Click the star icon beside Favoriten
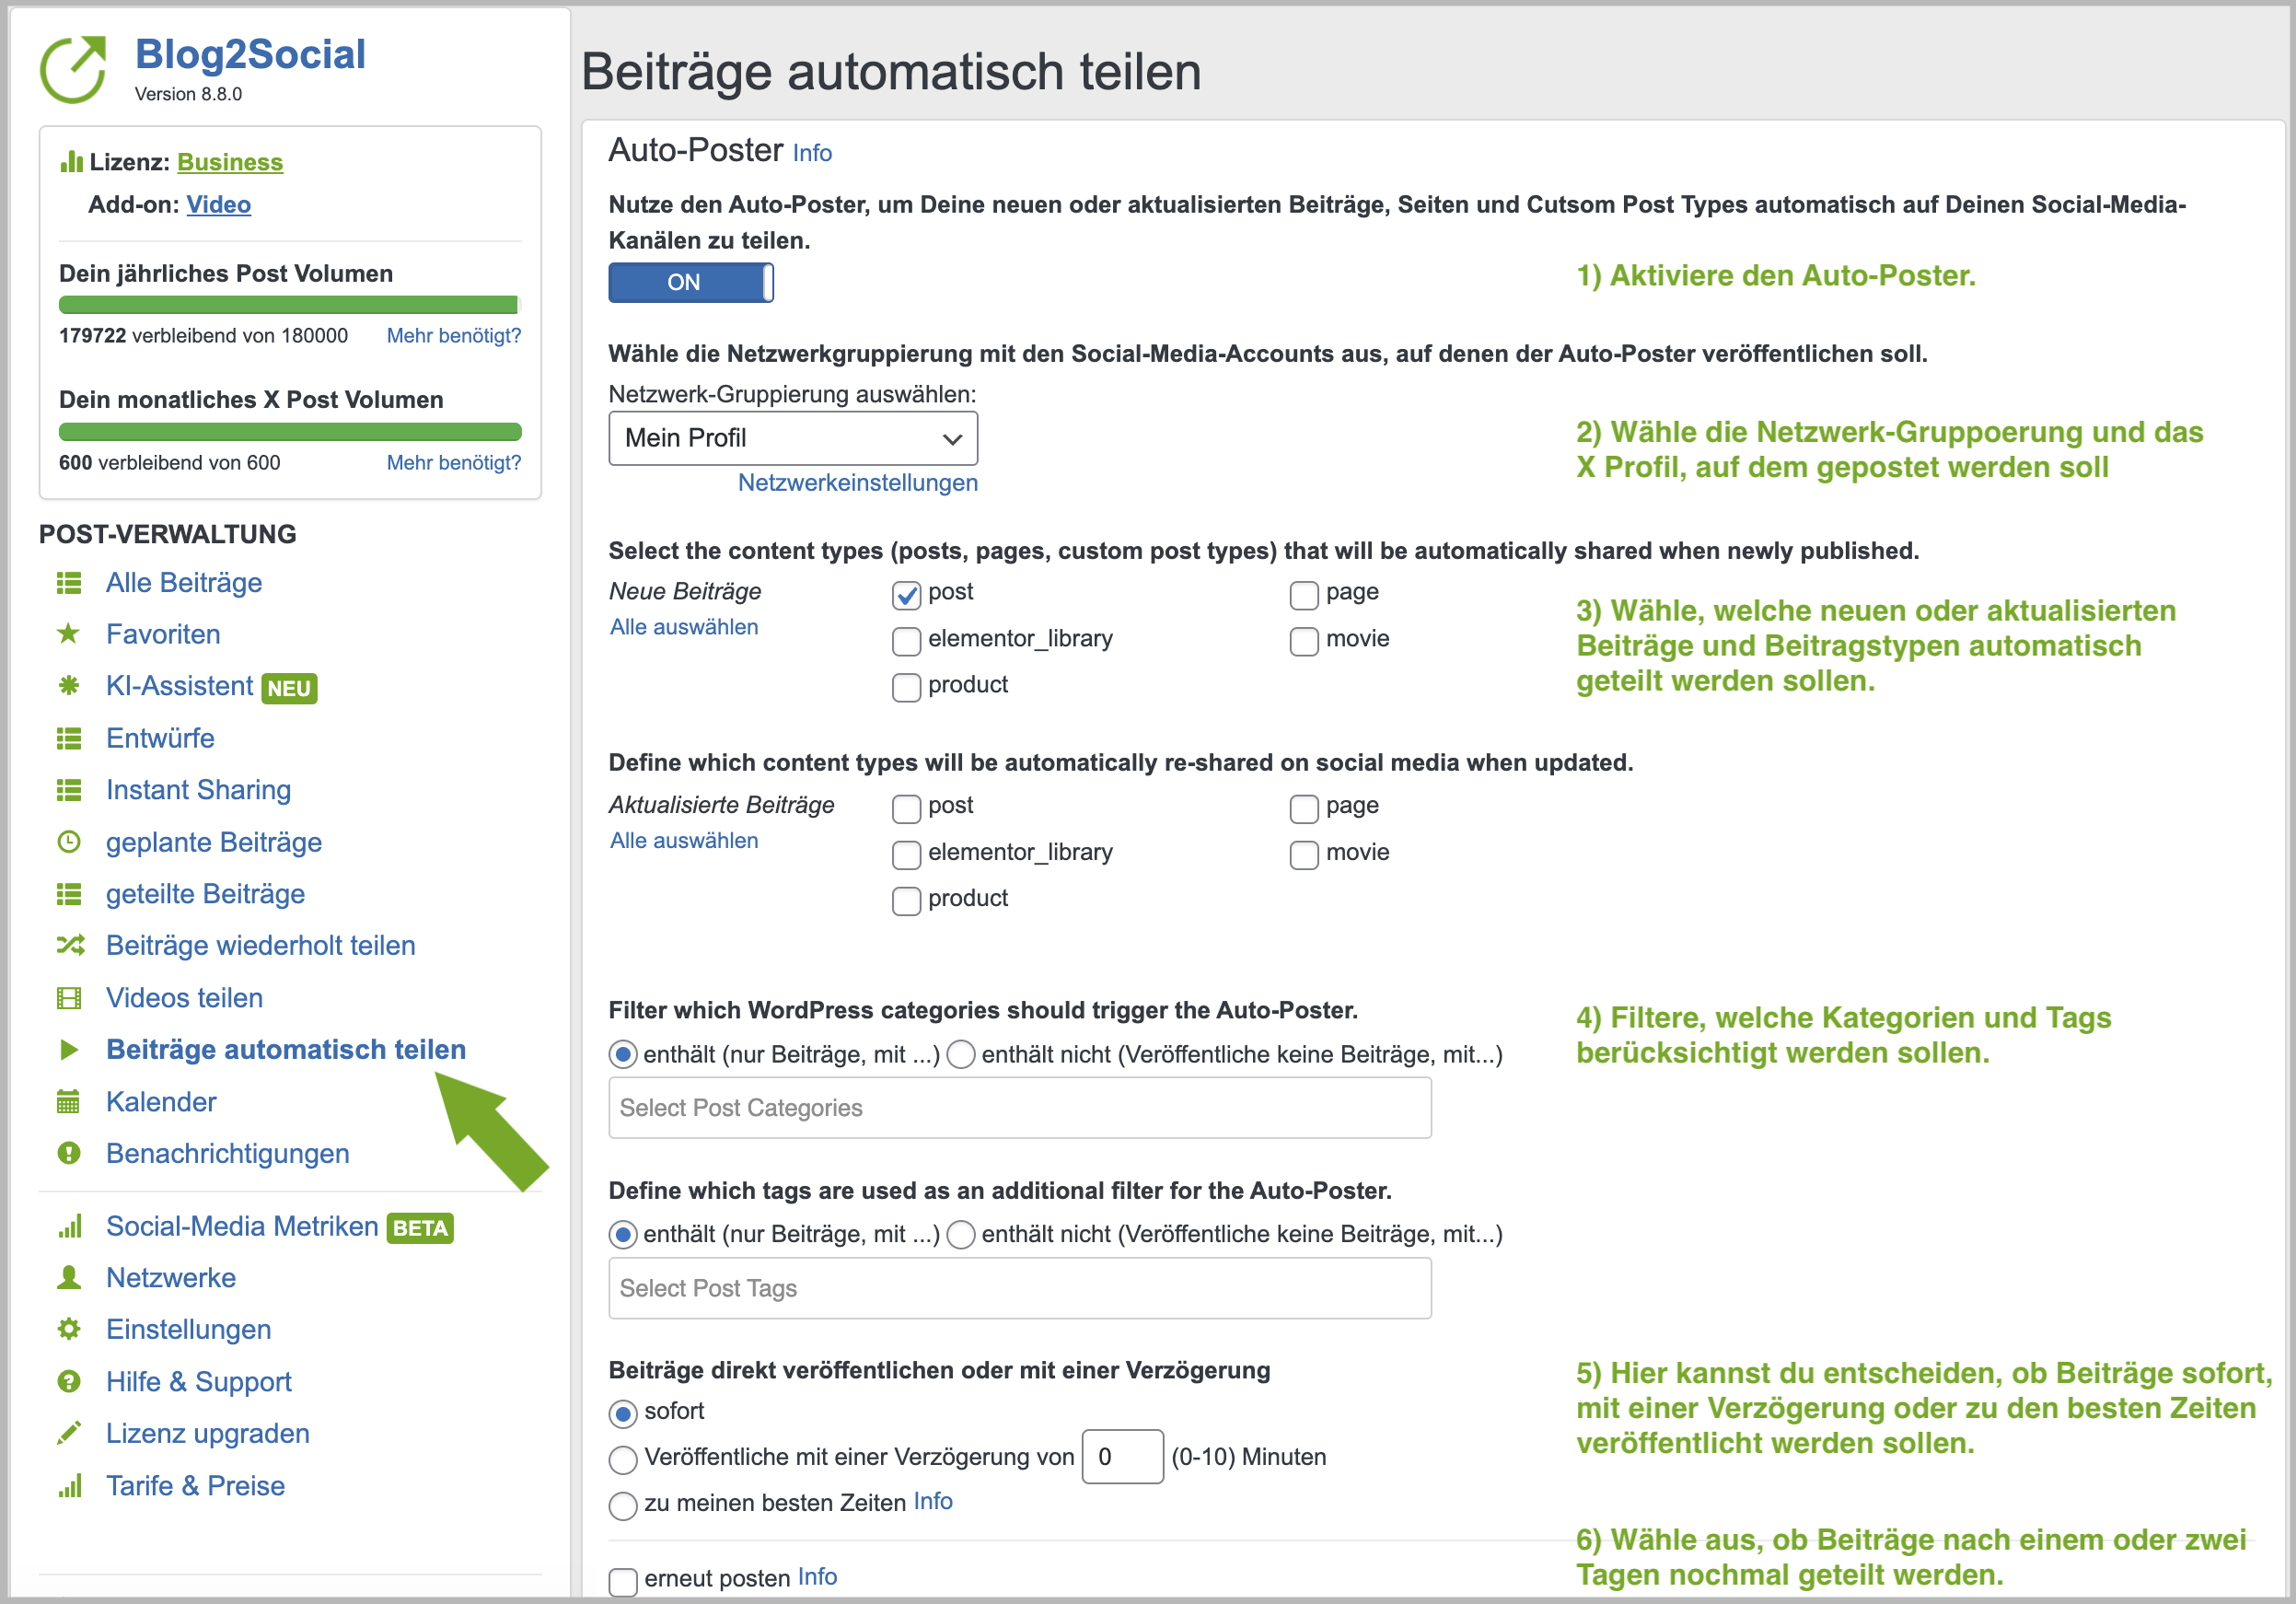 pos(68,634)
